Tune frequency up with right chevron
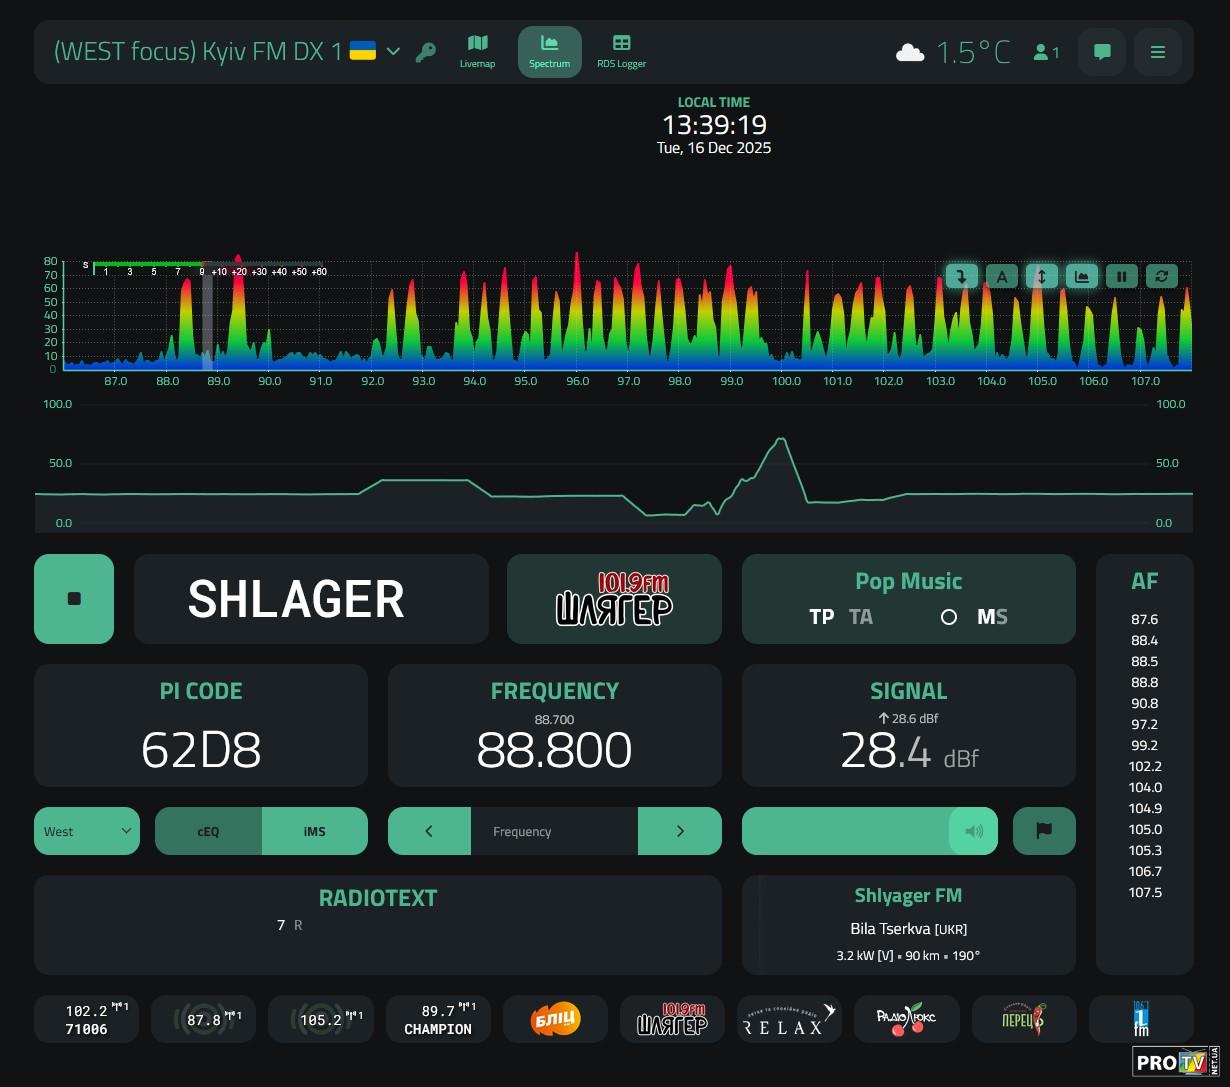1230x1087 pixels. tap(680, 831)
